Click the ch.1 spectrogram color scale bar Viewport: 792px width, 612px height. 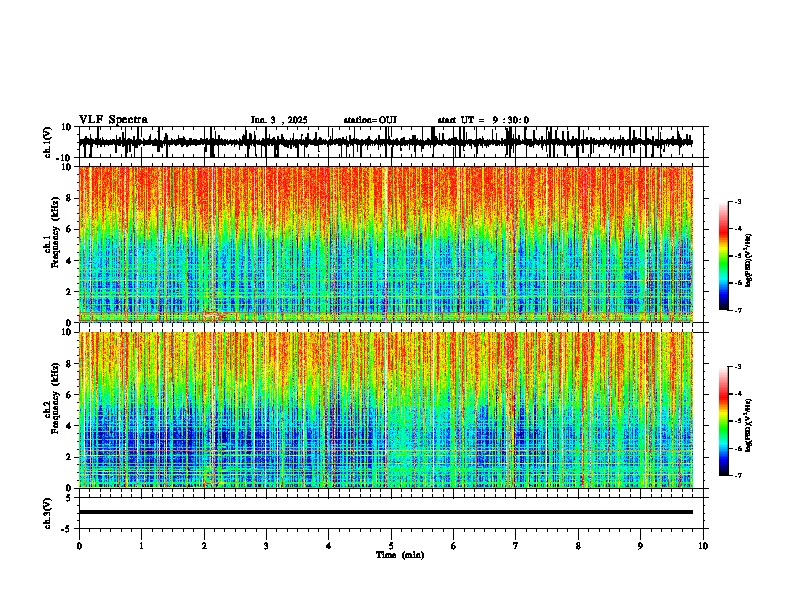[x=723, y=256]
